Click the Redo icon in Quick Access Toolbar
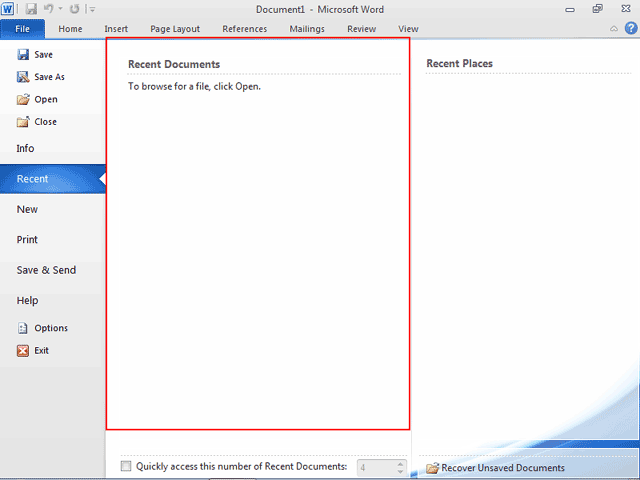Screen dimensions: 640x480 (x=74, y=9)
